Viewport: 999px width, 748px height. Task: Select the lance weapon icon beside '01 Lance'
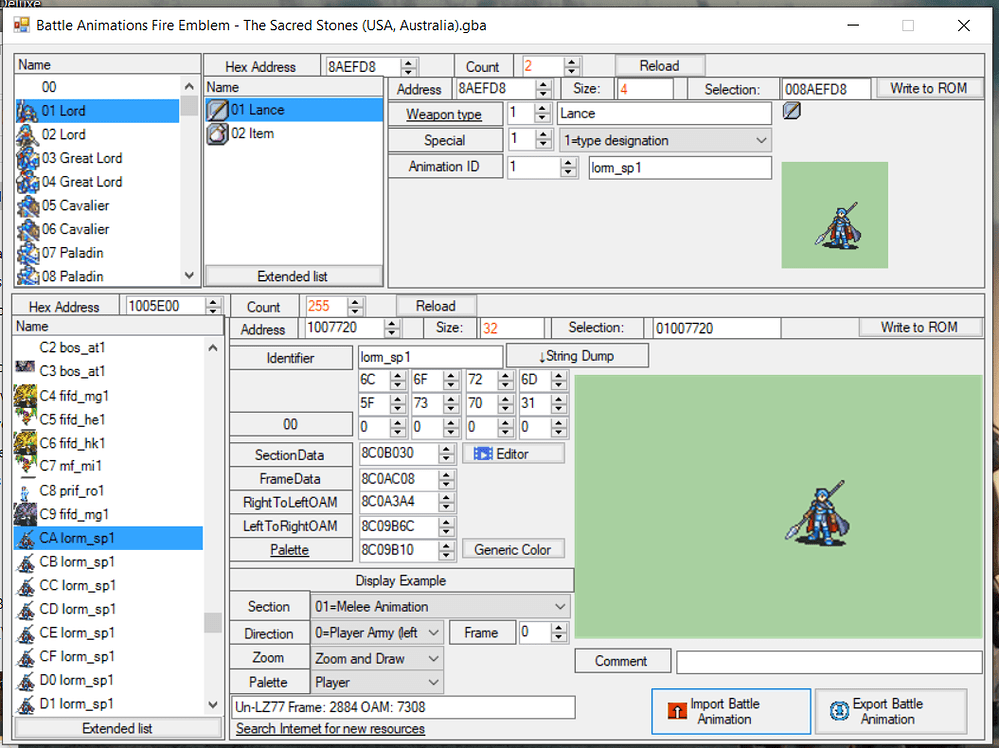[x=216, y=110]
